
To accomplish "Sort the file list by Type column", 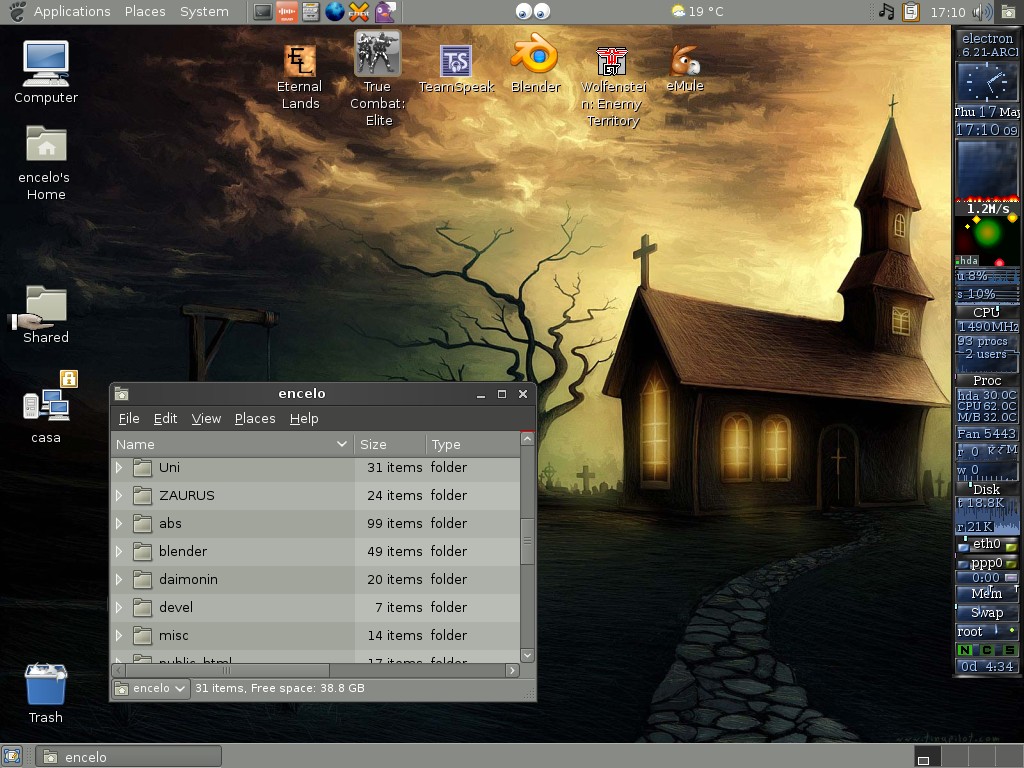I will 472,444.
